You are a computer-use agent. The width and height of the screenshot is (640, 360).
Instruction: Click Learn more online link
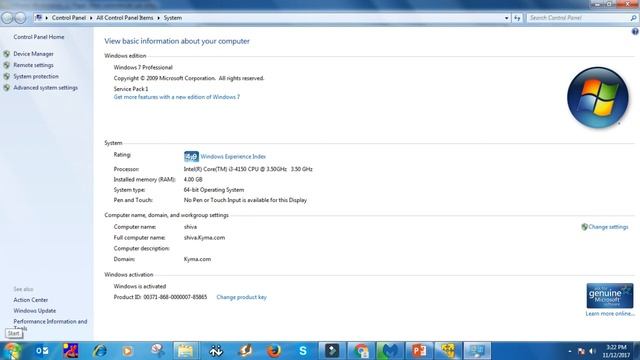point(610,313)
